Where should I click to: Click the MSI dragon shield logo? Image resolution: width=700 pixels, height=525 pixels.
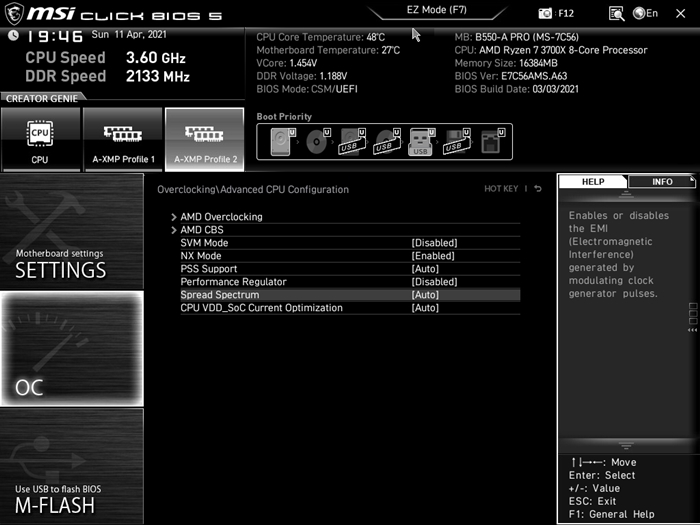tap(14, 13)
